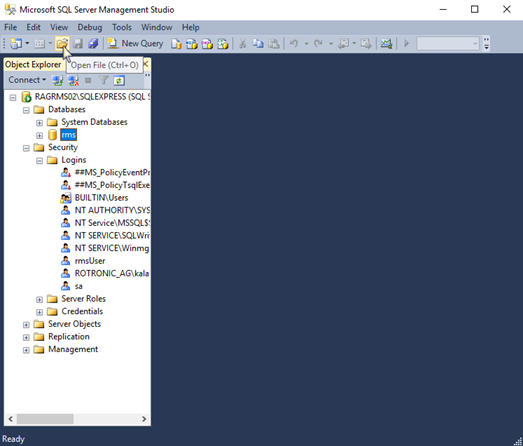Click the Analysis Services DMX Query icon
This screenshot has height=446, width=523.
point(207,44)
